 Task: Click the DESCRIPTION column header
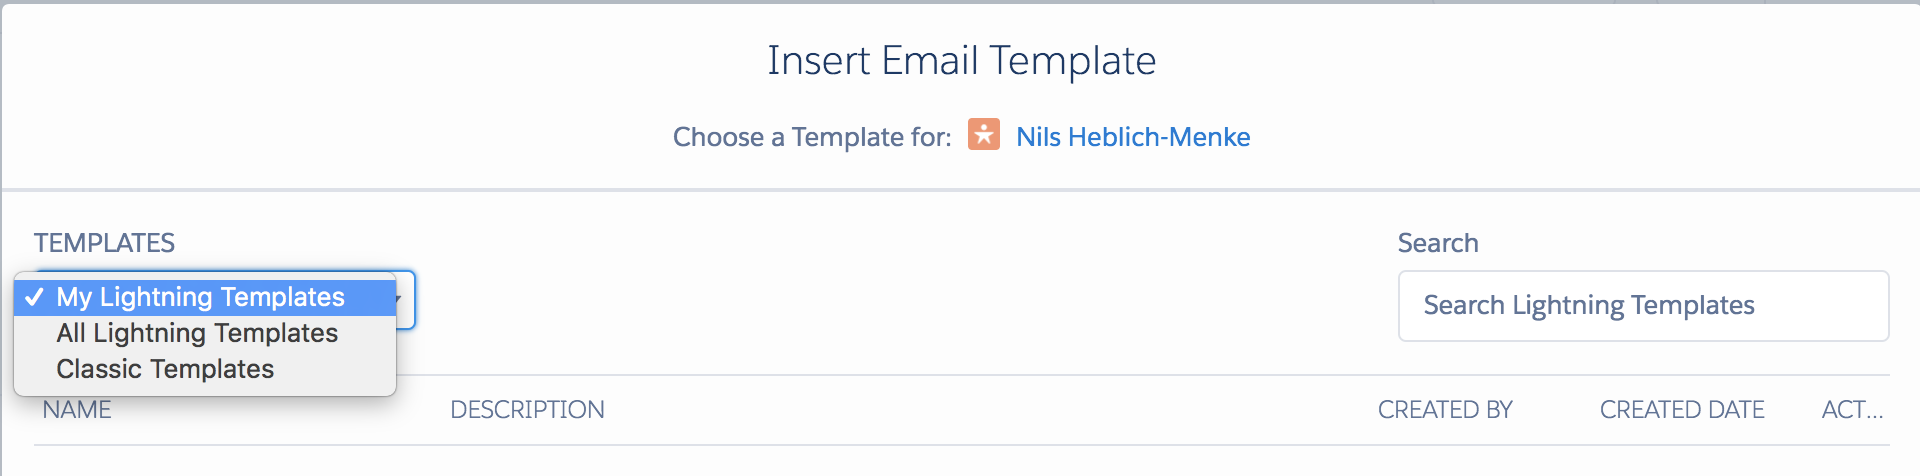click(x=527, y=410)
